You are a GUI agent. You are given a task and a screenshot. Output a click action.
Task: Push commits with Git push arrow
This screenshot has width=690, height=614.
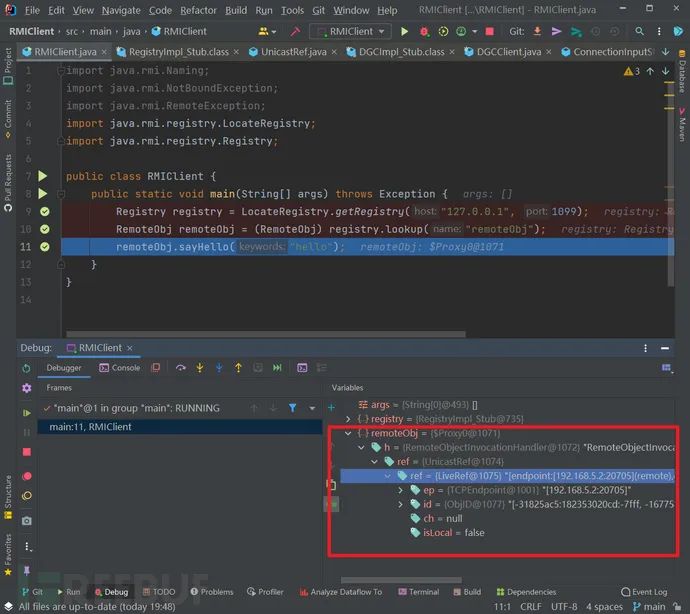tap(556, 31)
